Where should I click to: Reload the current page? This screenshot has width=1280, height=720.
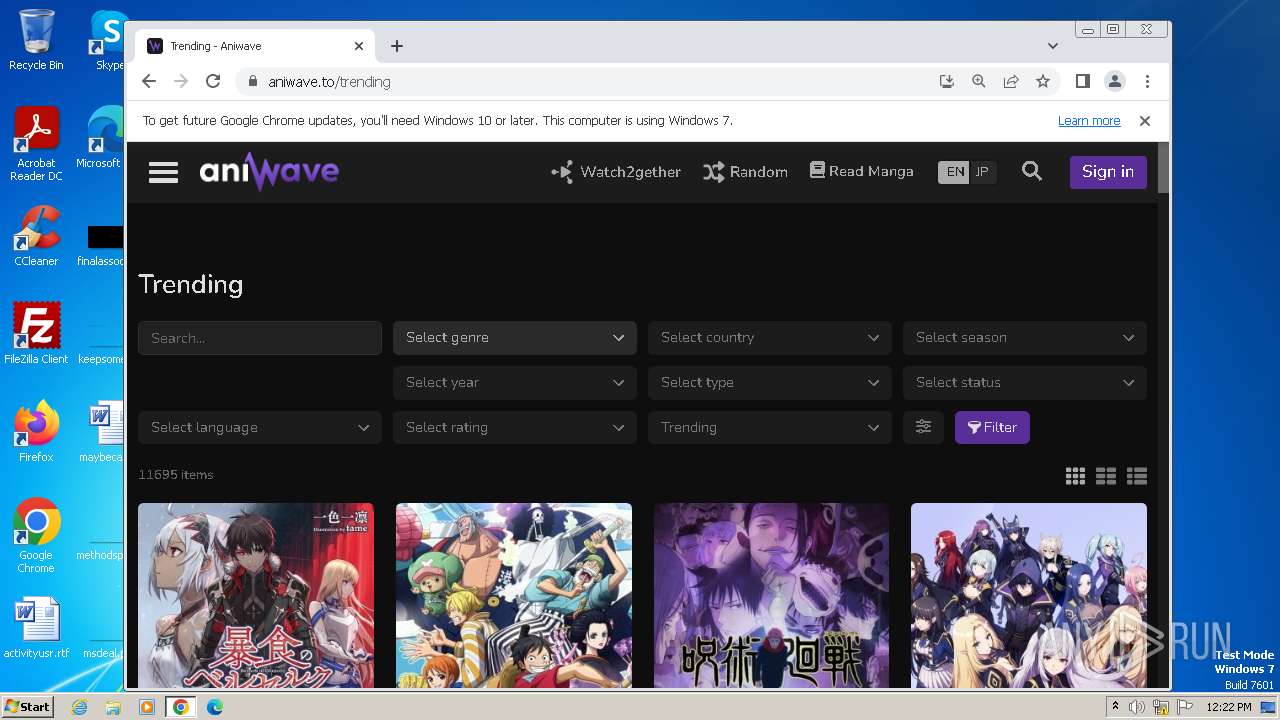213,82
